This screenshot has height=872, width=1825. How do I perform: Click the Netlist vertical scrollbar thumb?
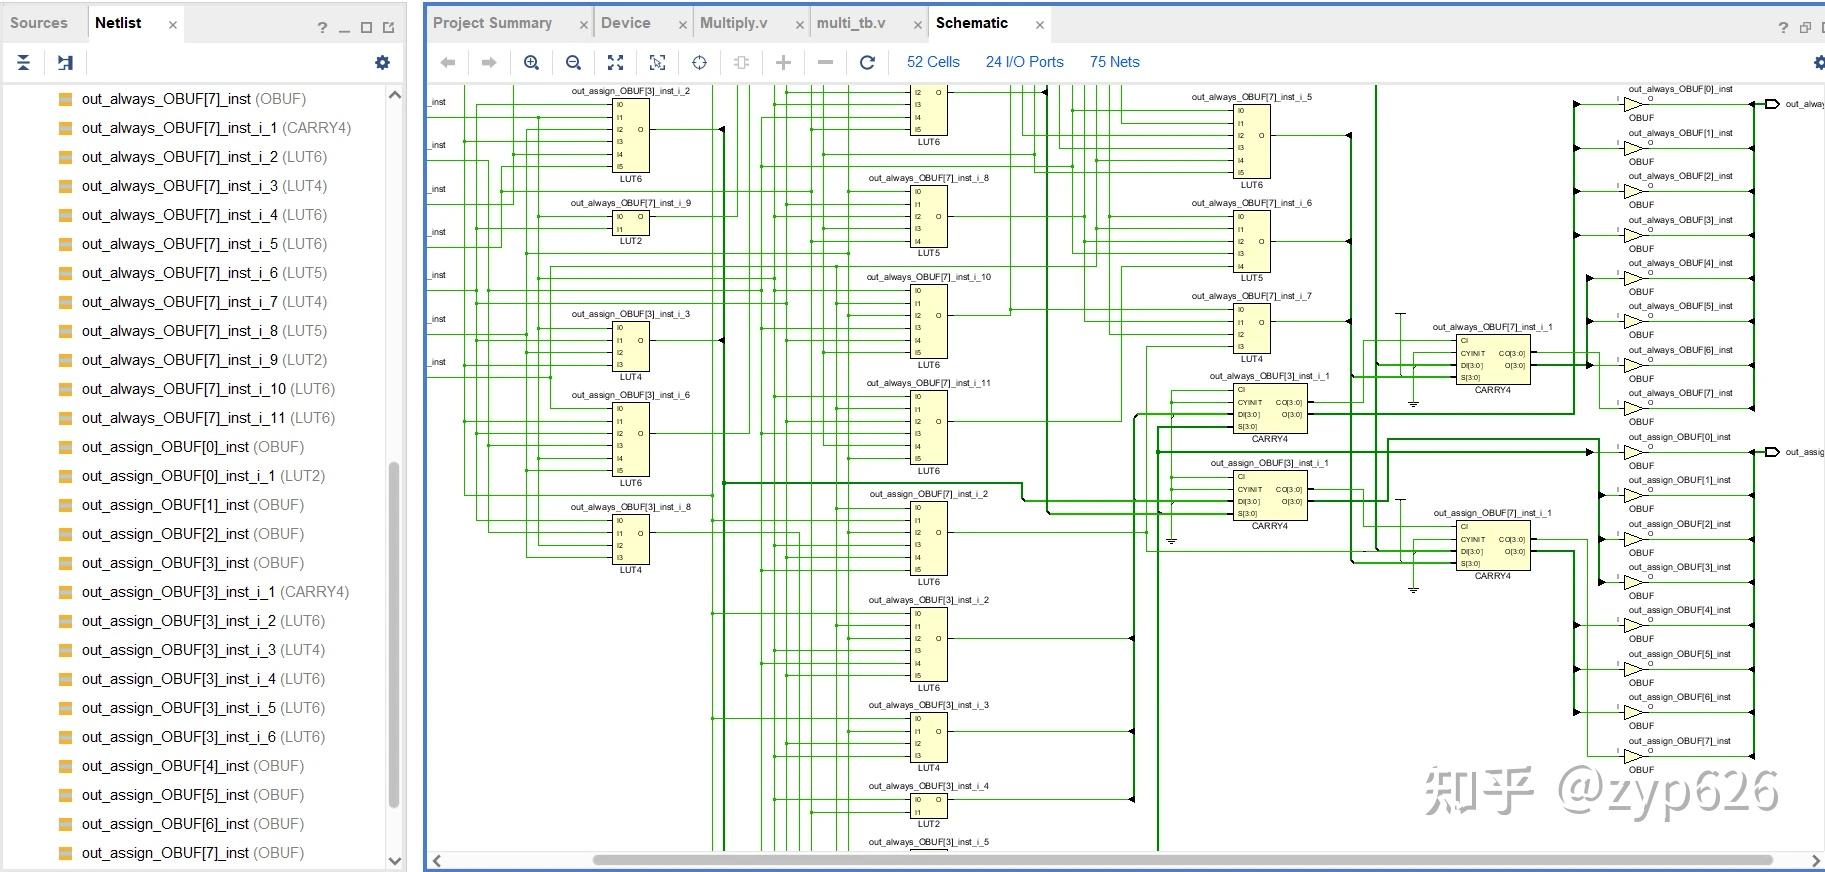tap(394, 634)
